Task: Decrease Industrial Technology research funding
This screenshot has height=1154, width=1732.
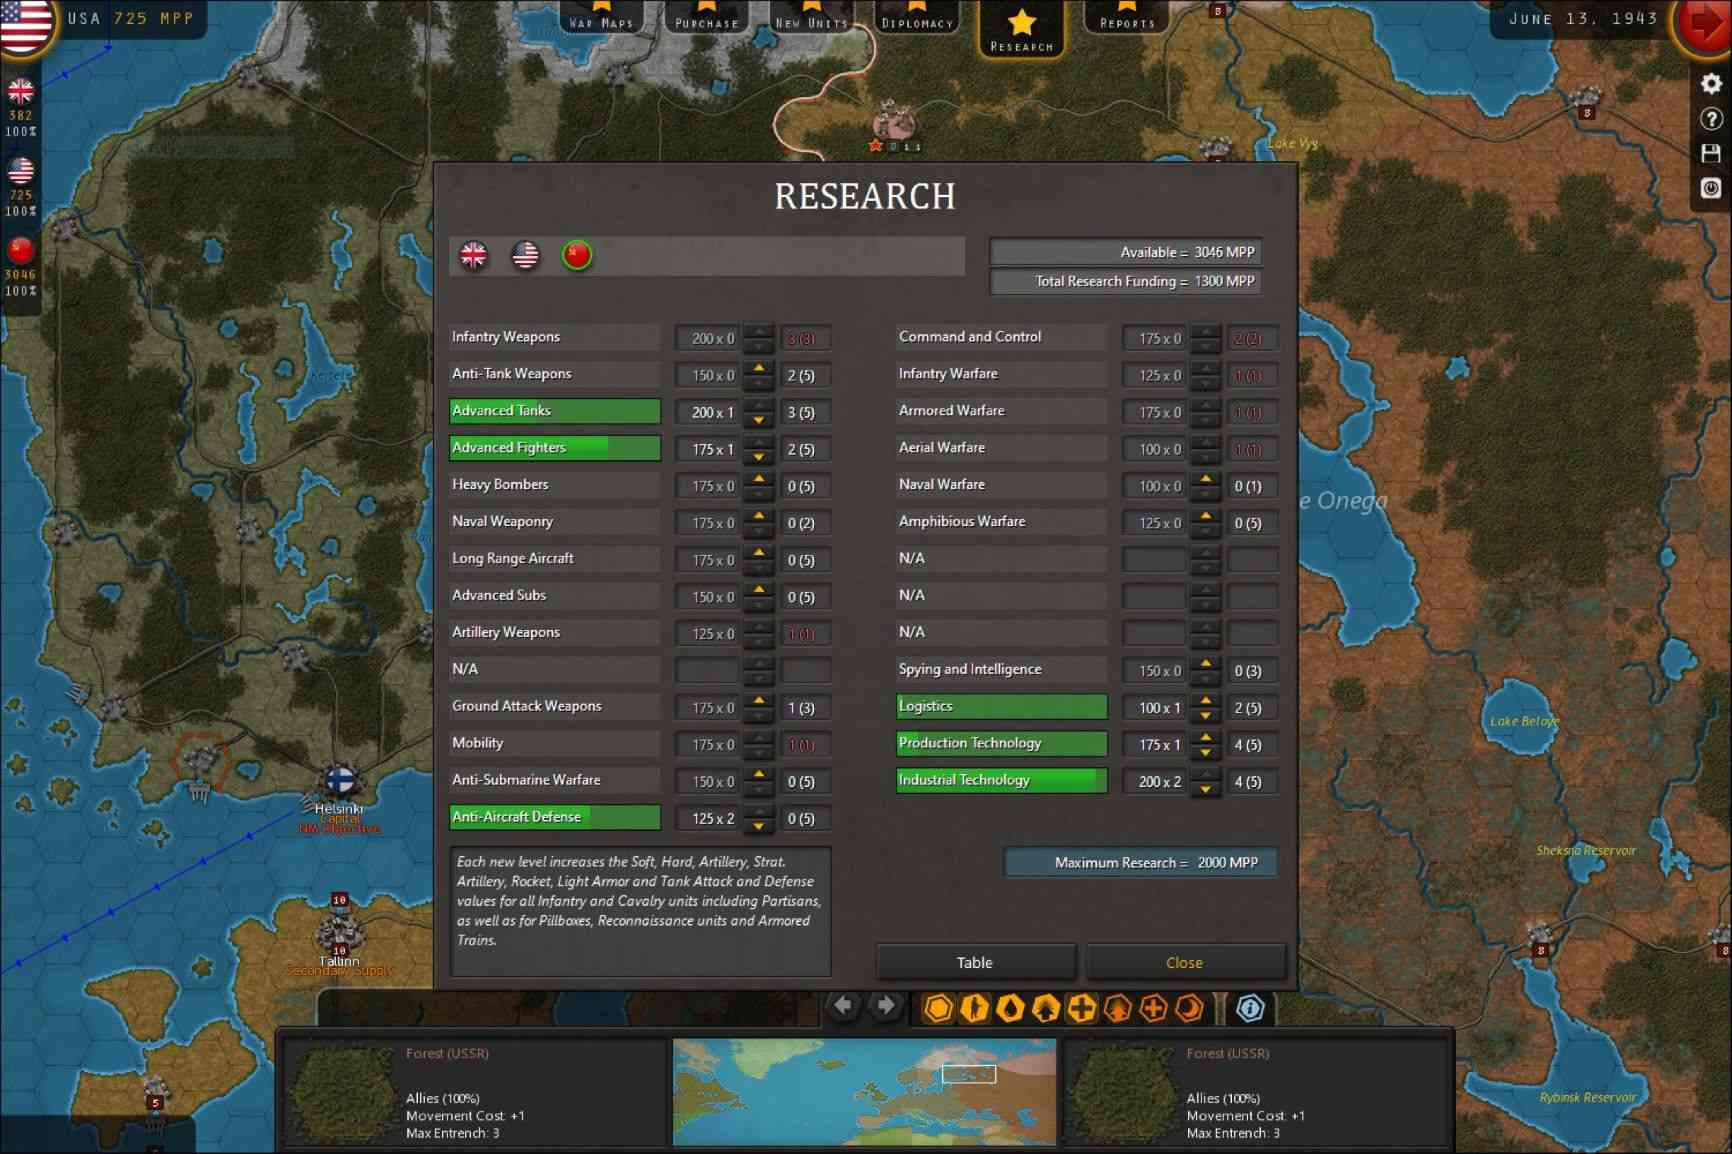Action: coord(1206,790)
